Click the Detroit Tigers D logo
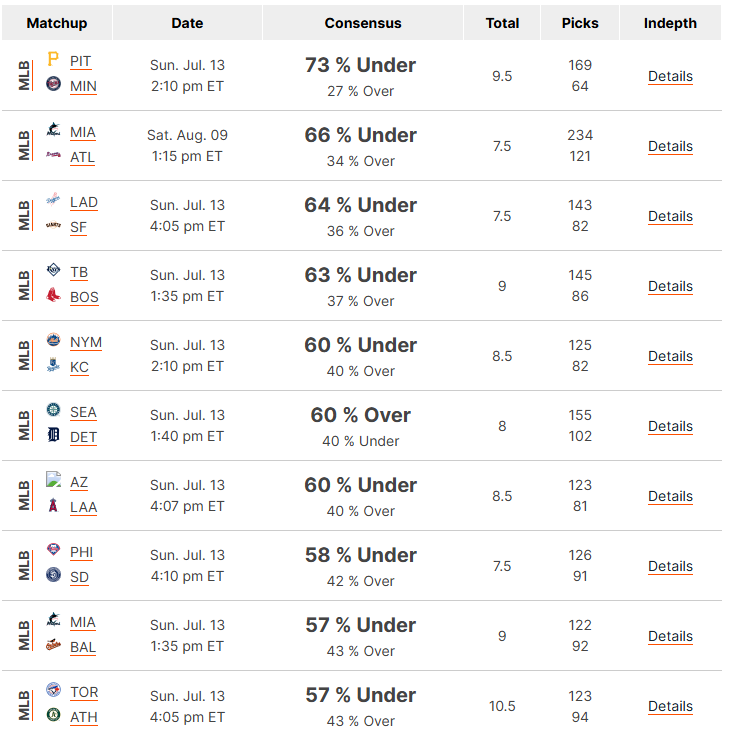The width and height of the screenshot is (731, 738). 53,435
